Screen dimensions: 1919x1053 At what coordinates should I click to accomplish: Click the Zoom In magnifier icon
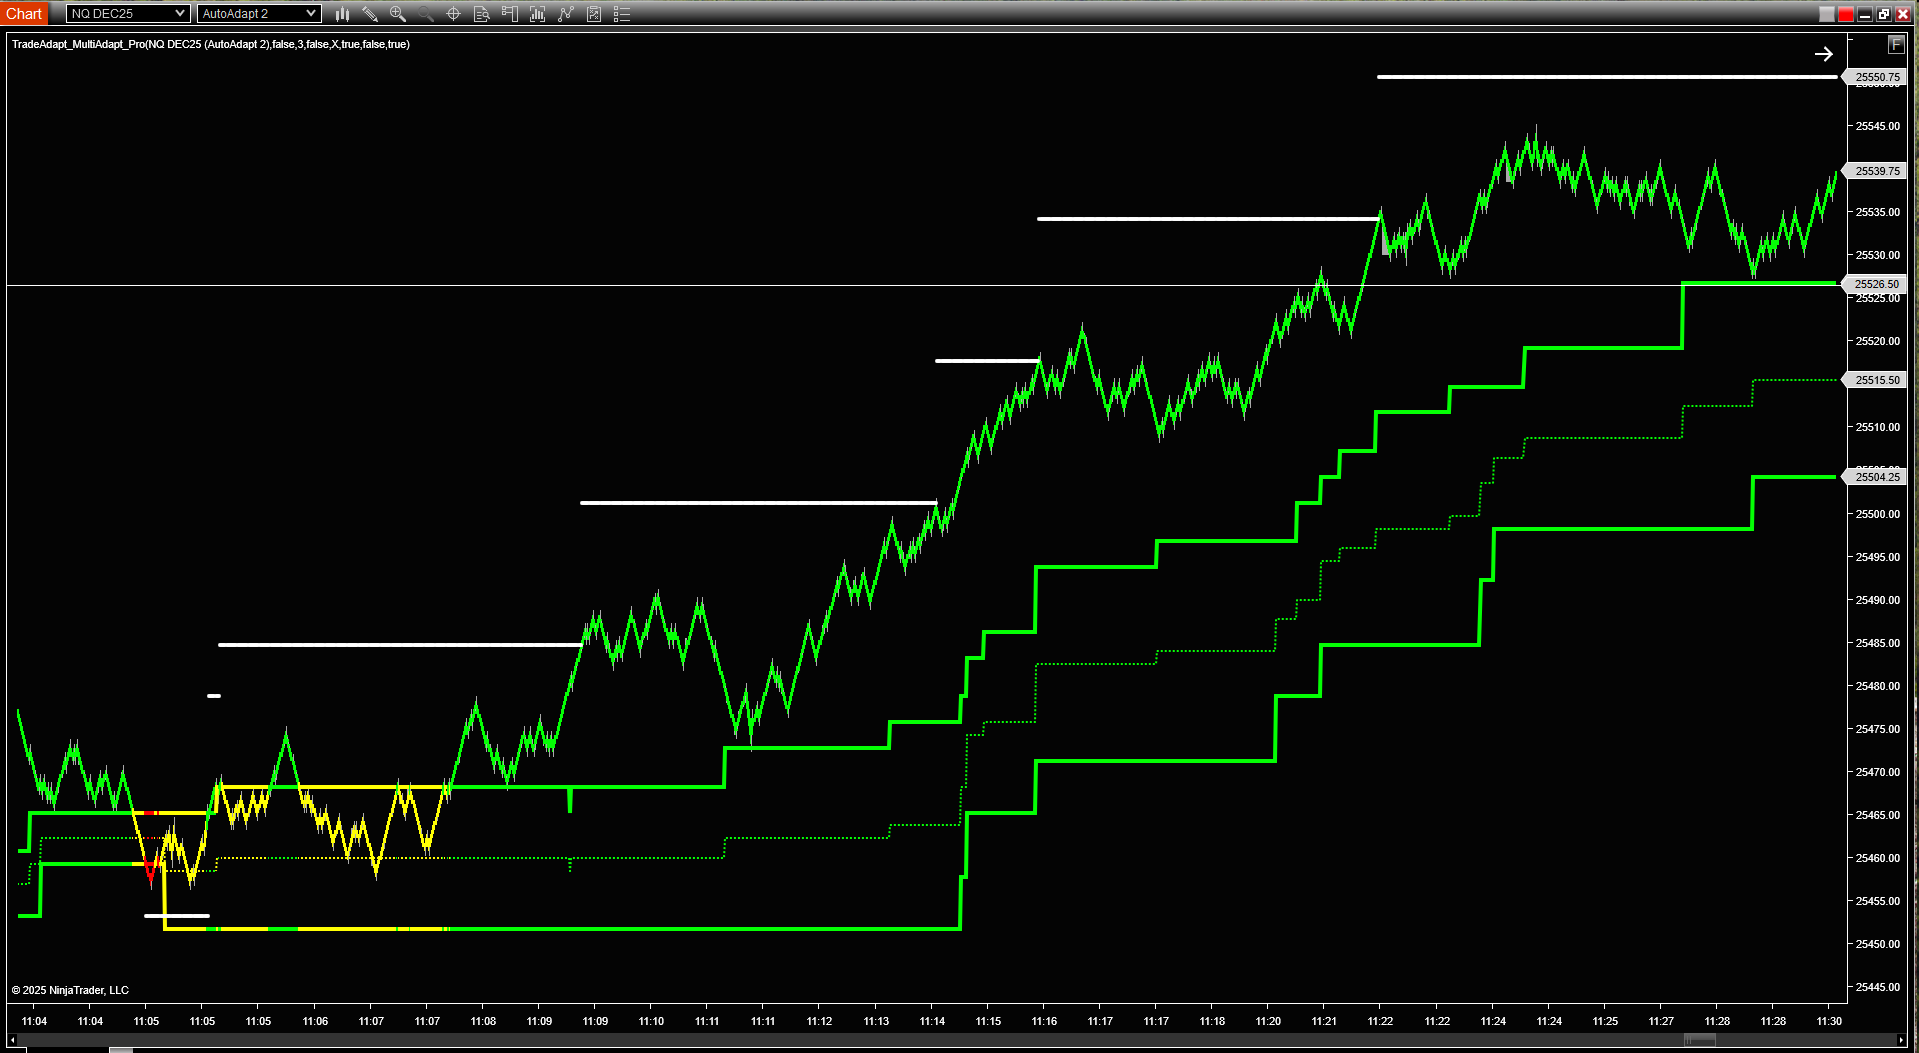coord(398,14)
